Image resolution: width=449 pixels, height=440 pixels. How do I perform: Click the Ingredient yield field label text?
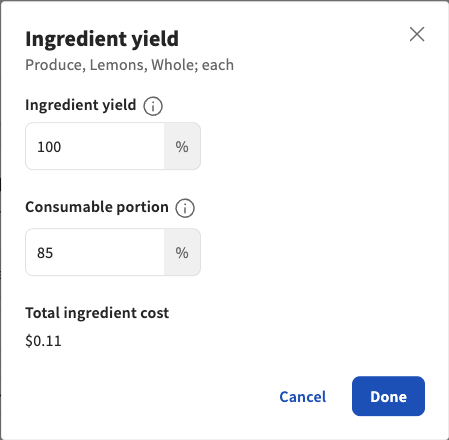[81, 105]
